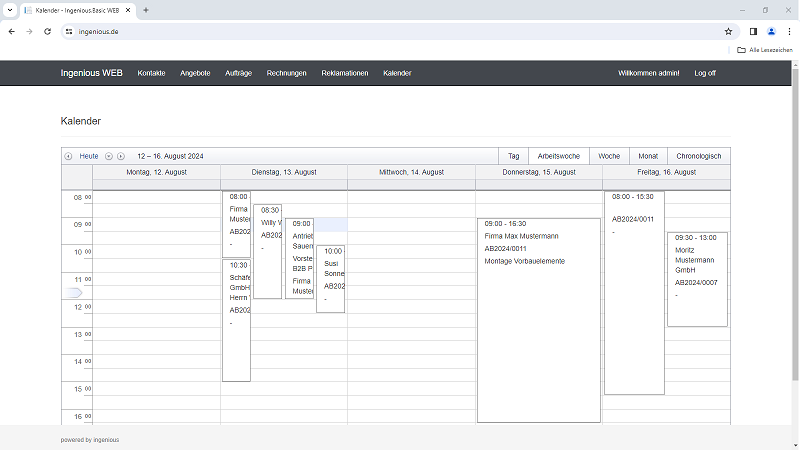Screen dimensions: 800x450
Task: Bookmark page with star icon
Action: point(728,32)
